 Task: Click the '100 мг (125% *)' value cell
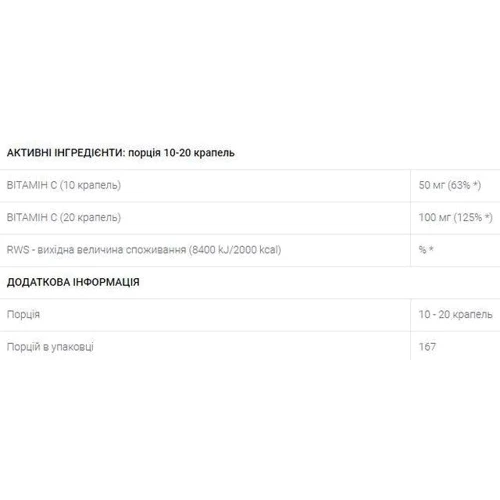(455, 217)
